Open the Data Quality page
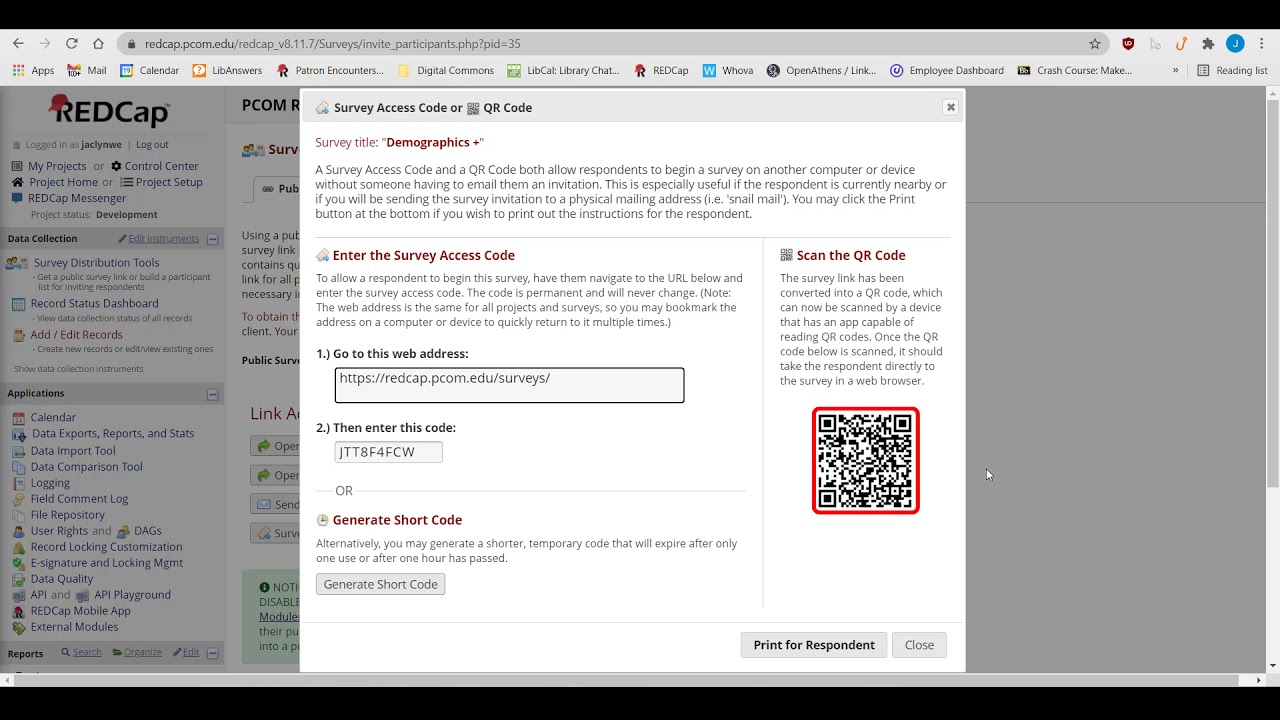The image size is (1280, 720). (62, 579)
